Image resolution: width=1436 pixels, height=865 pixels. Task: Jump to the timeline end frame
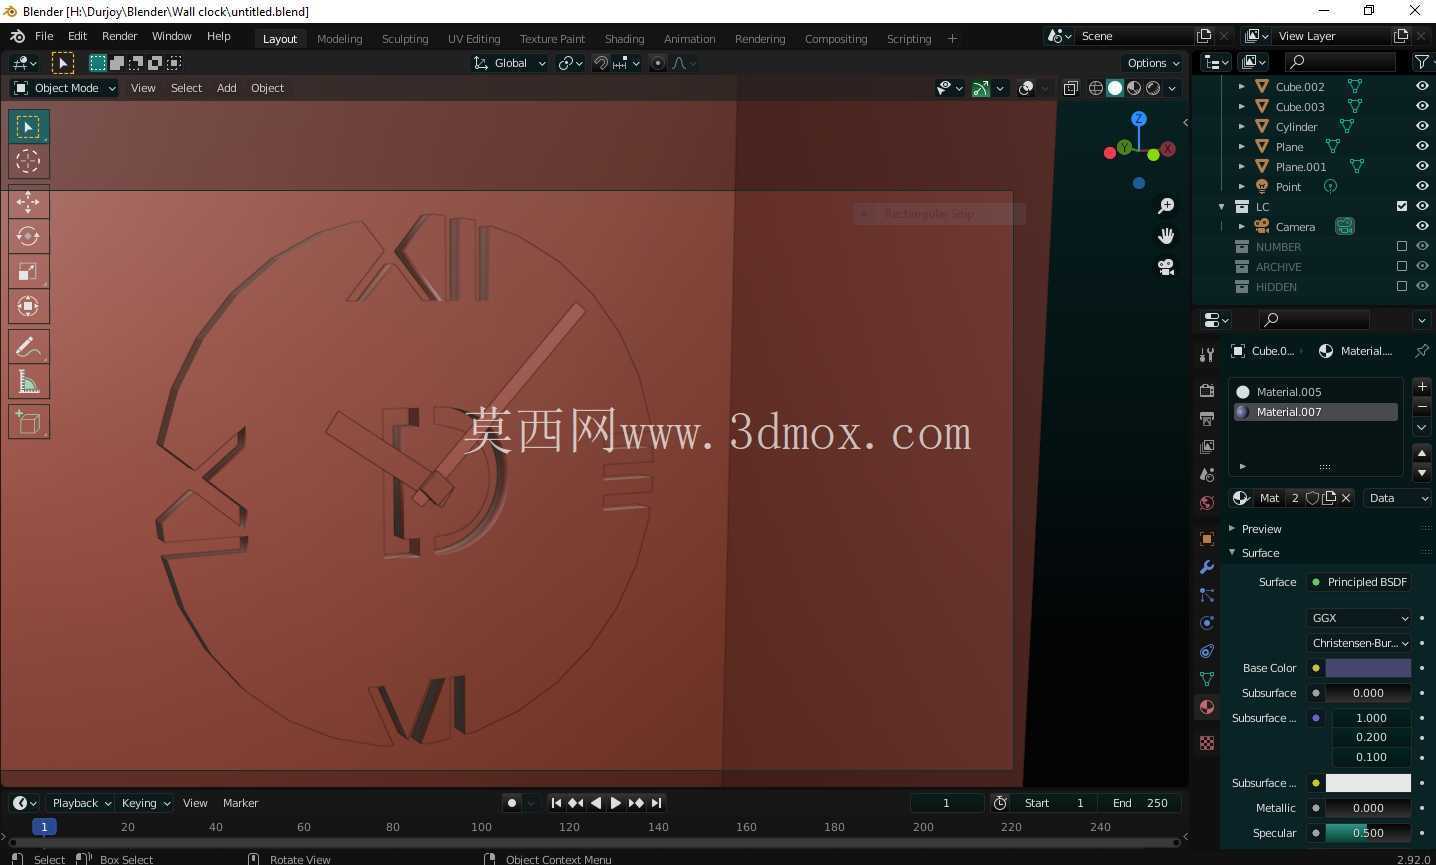(656, 803)
